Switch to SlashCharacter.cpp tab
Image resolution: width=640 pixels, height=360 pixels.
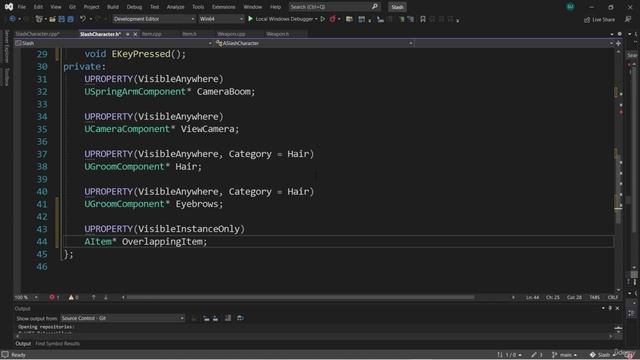tap(38, 34)
